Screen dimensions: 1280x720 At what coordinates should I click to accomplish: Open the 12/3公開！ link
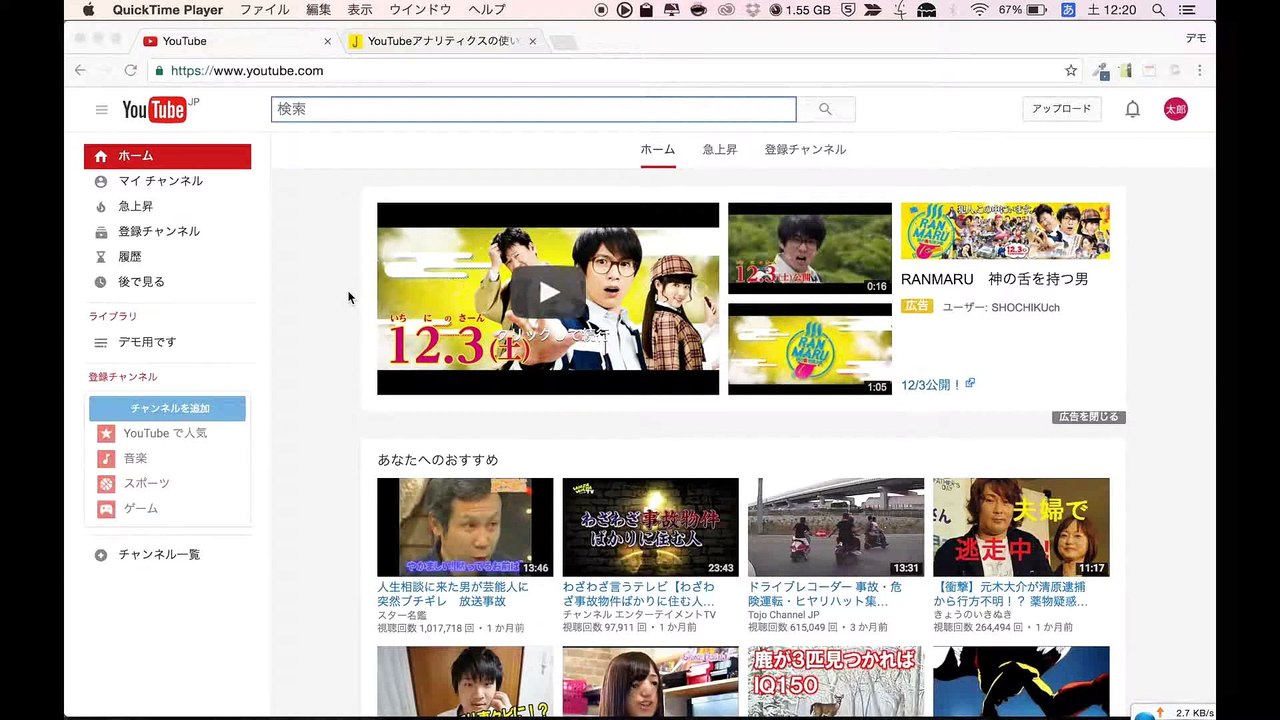[931, 385]
